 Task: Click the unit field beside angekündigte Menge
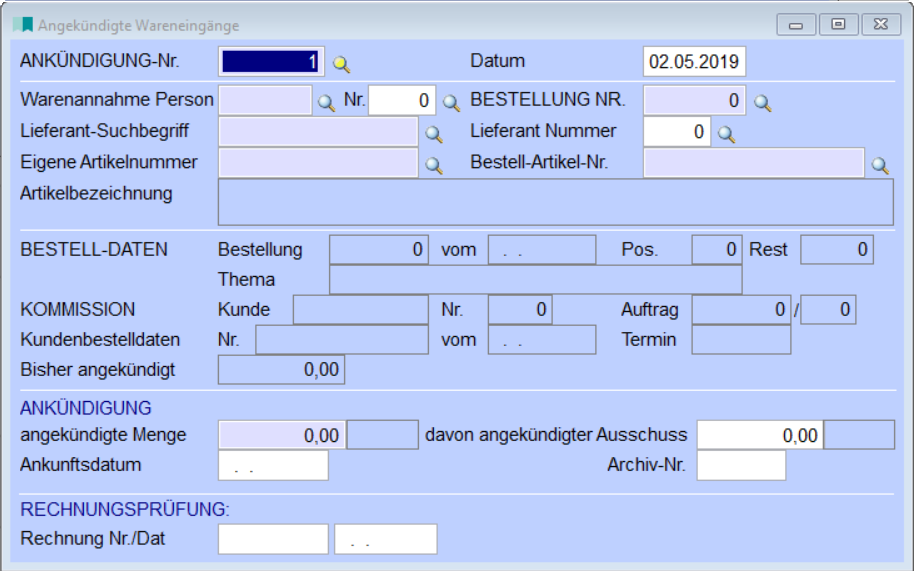click(383, 435)
